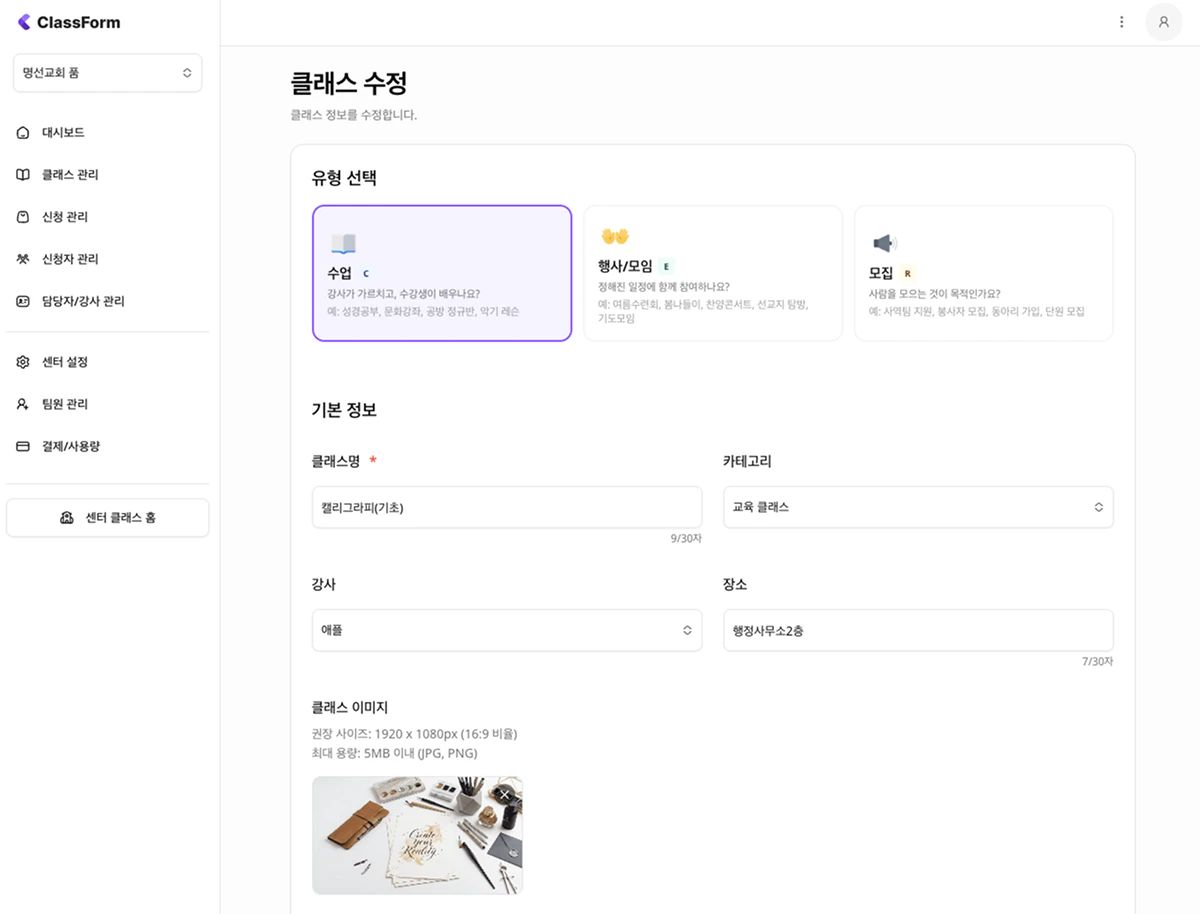Click the 결제/사용량 card icon

23,446
